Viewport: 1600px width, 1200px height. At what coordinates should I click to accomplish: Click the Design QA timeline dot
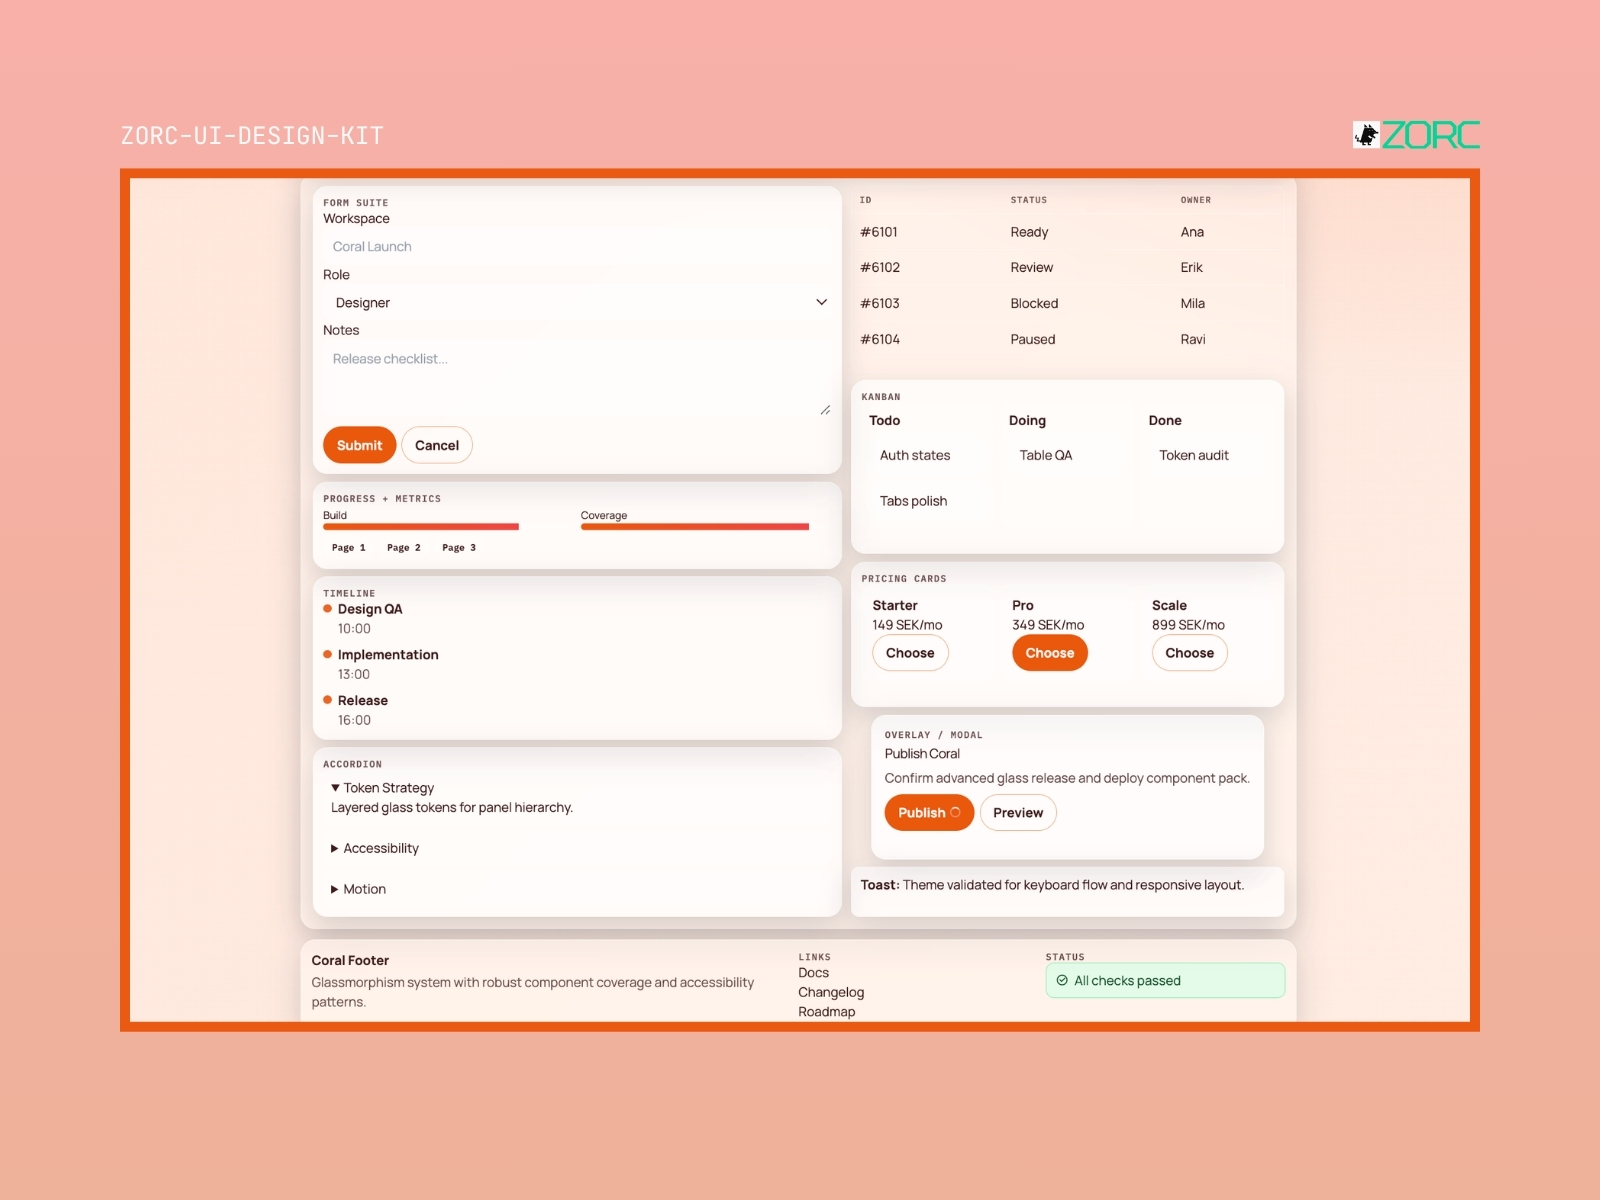click(x=327, y=608)
